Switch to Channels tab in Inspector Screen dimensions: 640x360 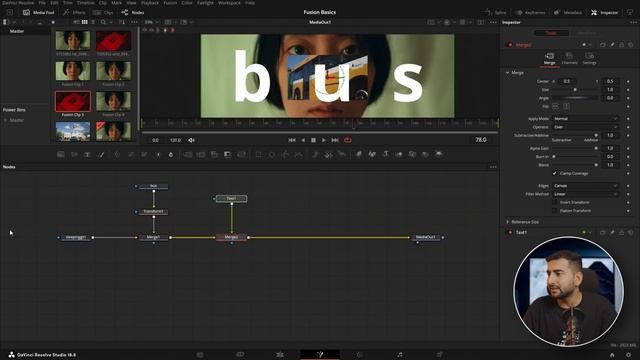(569, 58)
